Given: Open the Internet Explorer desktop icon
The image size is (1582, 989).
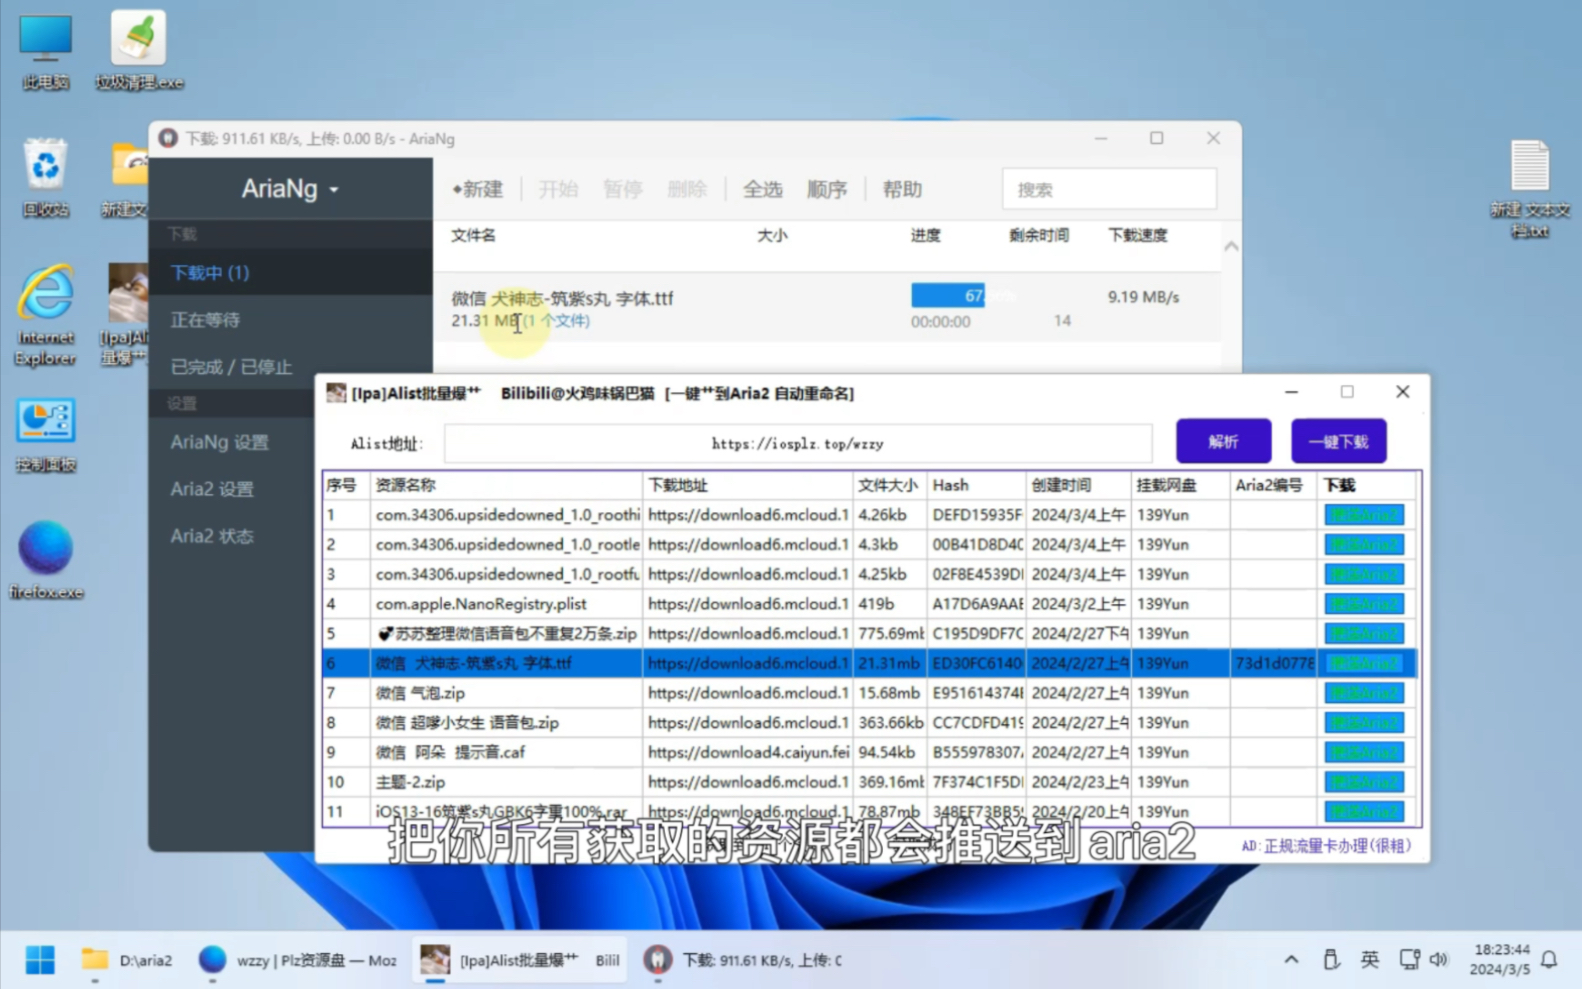Looking at the screenshot, I should click(x=45, y=315).
